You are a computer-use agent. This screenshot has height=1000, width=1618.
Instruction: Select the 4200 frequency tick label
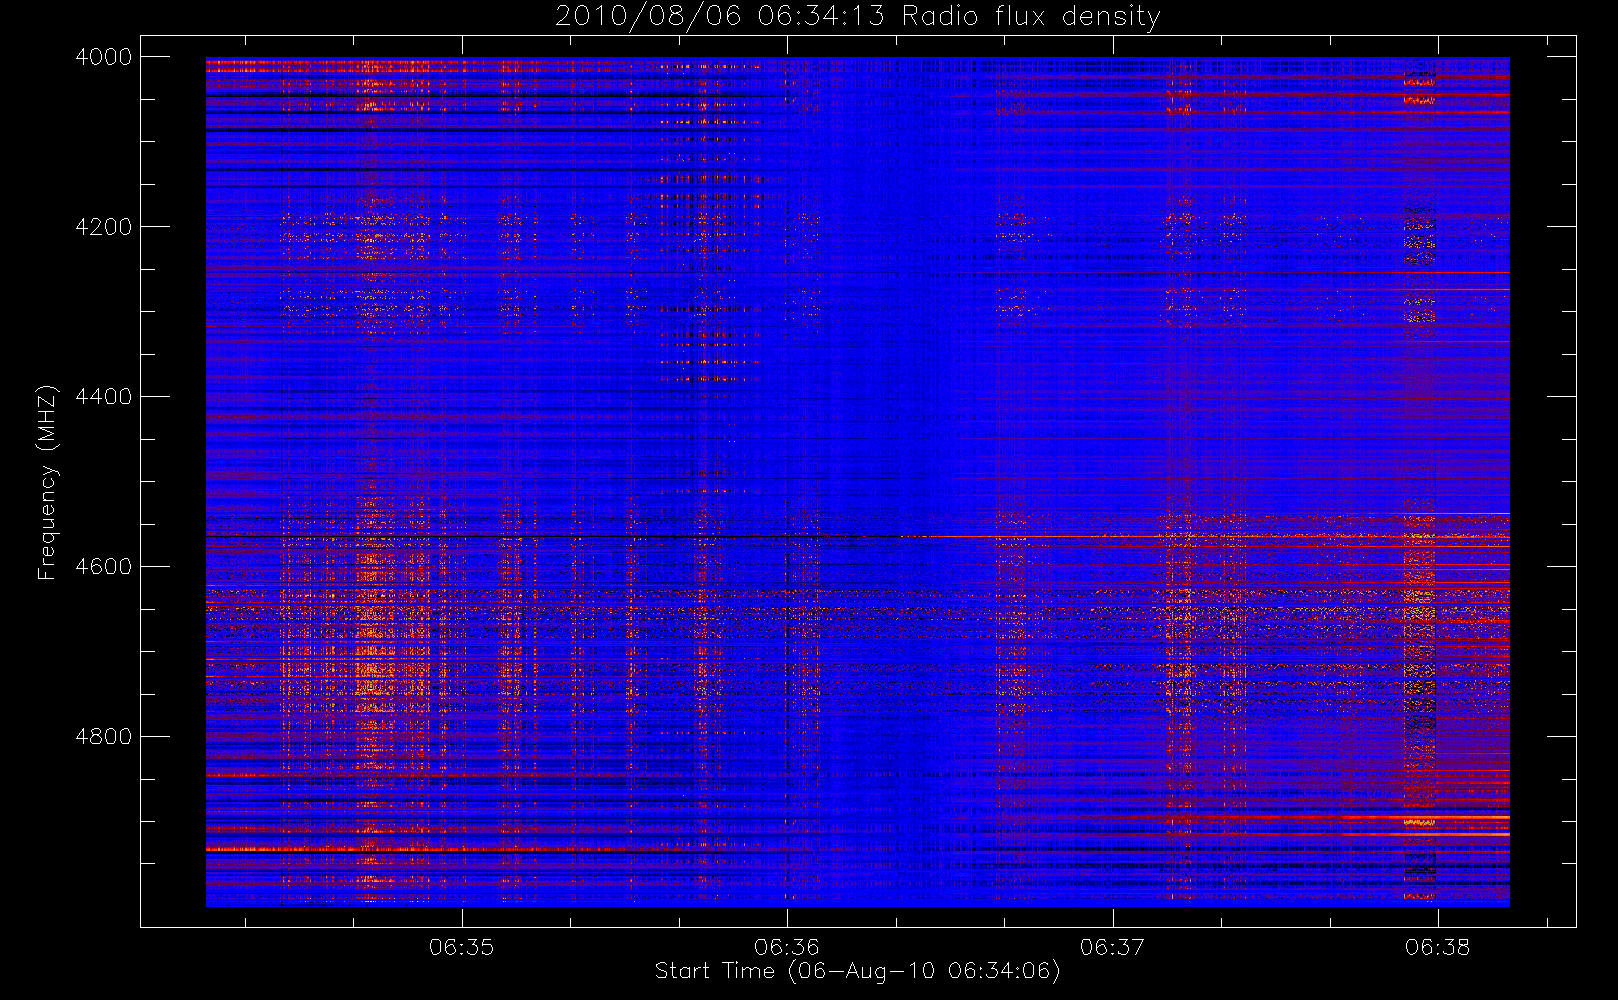104,227
